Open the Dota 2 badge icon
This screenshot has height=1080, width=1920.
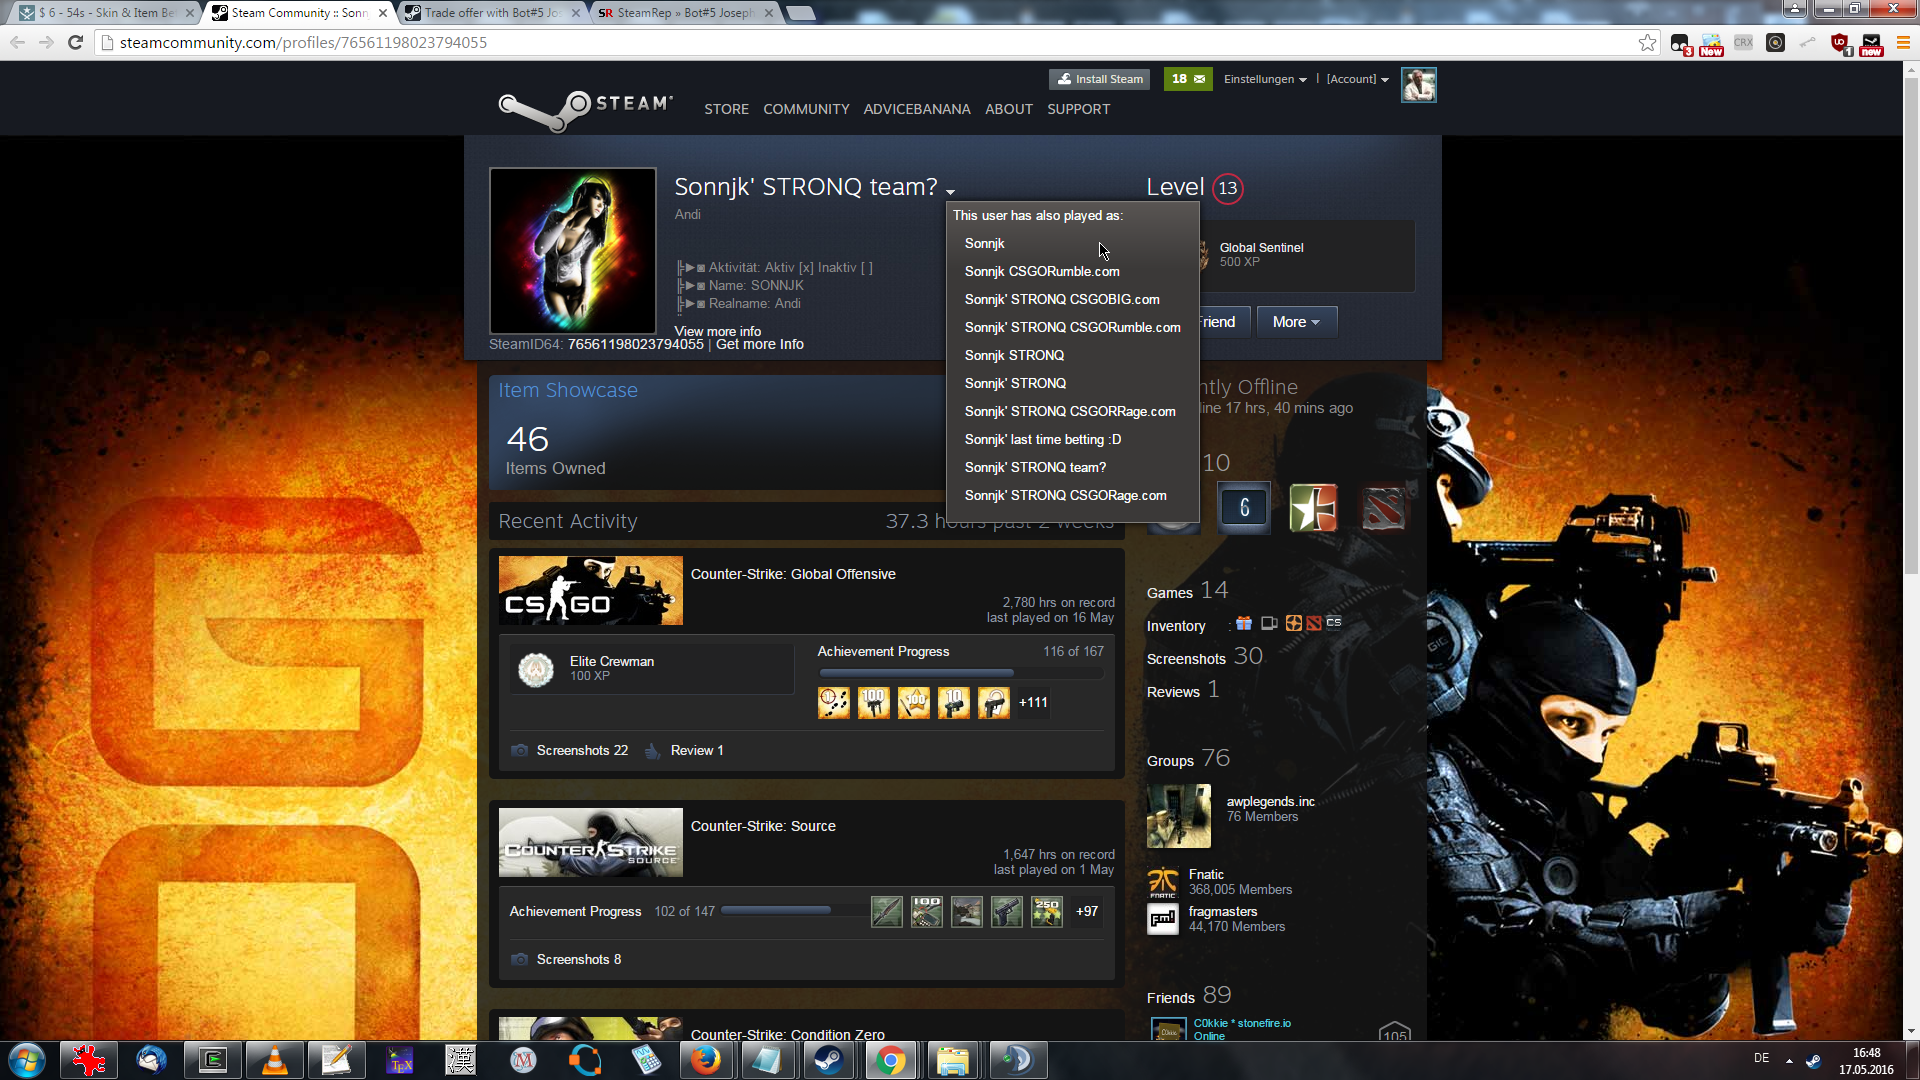coord(1384,508)
